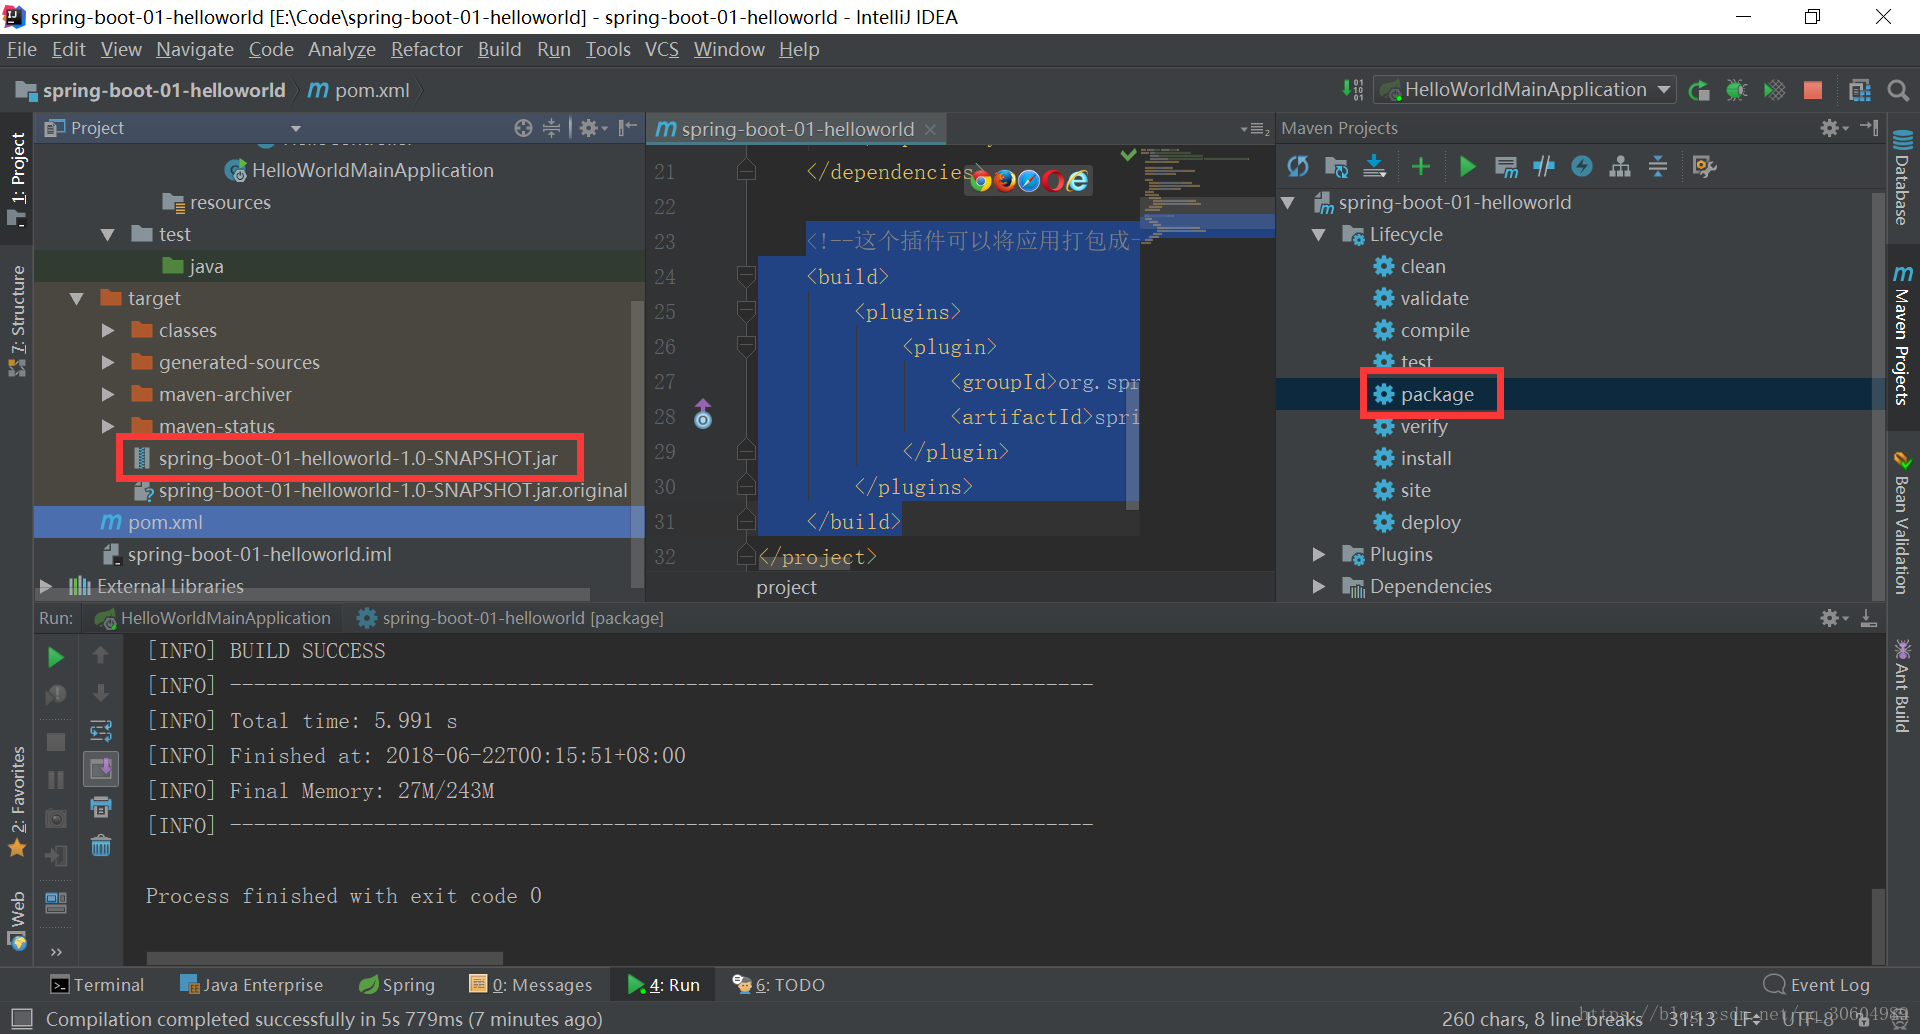The width and height of the screenshot is (1920, 1034).
Task: Select the HelloWorldMainApplication run tab
Action: coord(213,618)
